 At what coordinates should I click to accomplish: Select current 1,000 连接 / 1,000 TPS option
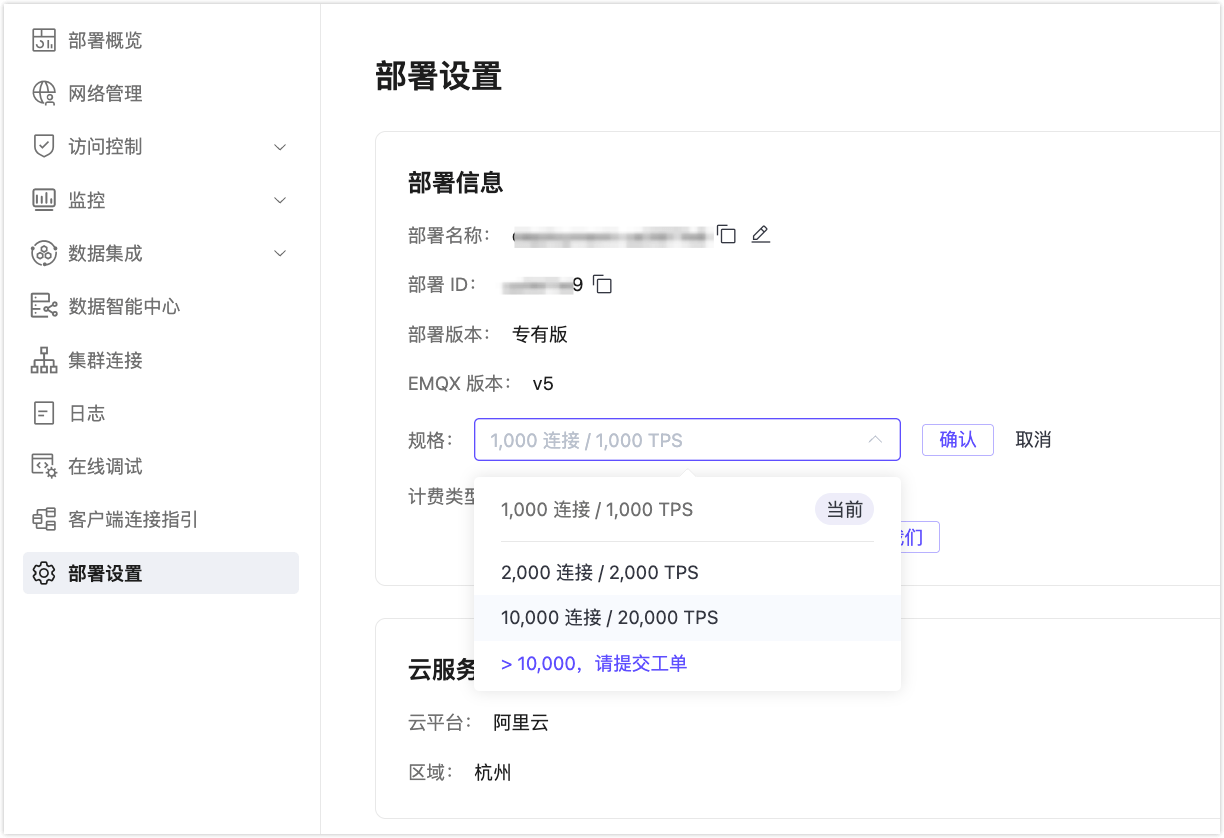[597, 509]
